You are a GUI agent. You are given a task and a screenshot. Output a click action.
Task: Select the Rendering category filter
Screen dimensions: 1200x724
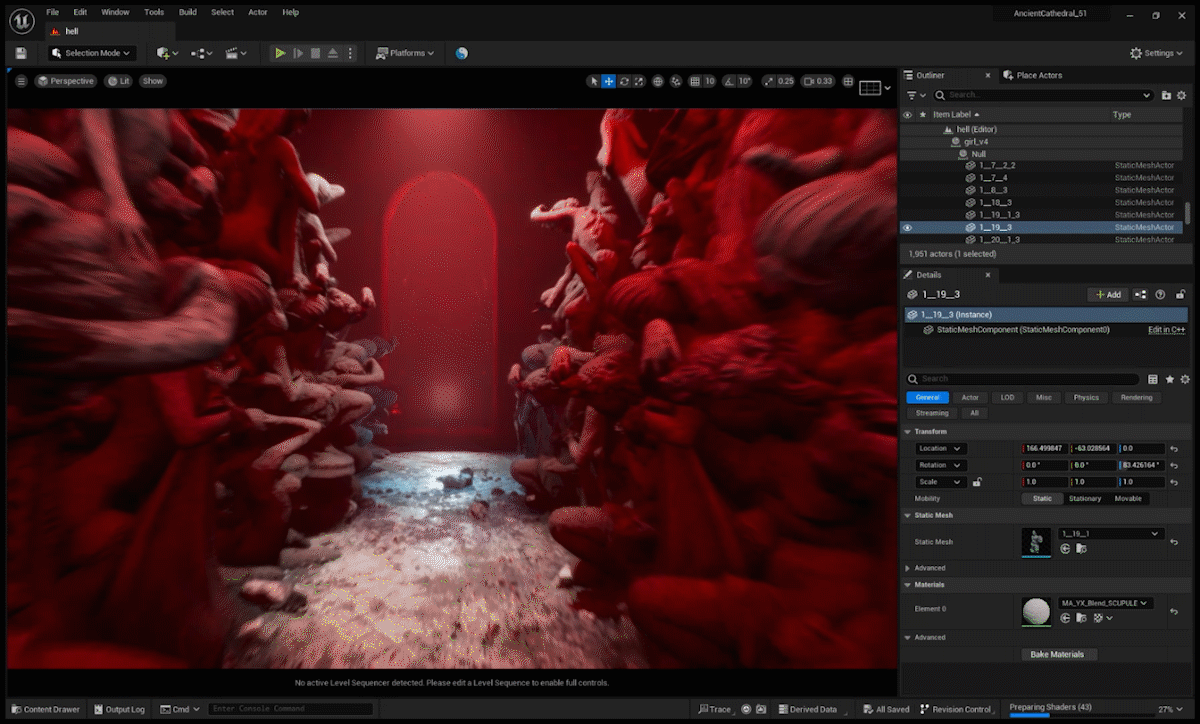pos(1136,397)
